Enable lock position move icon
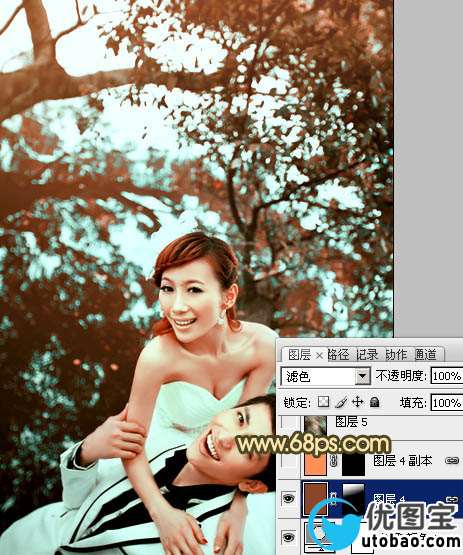 pyautogui.click(x=358, y=402)
